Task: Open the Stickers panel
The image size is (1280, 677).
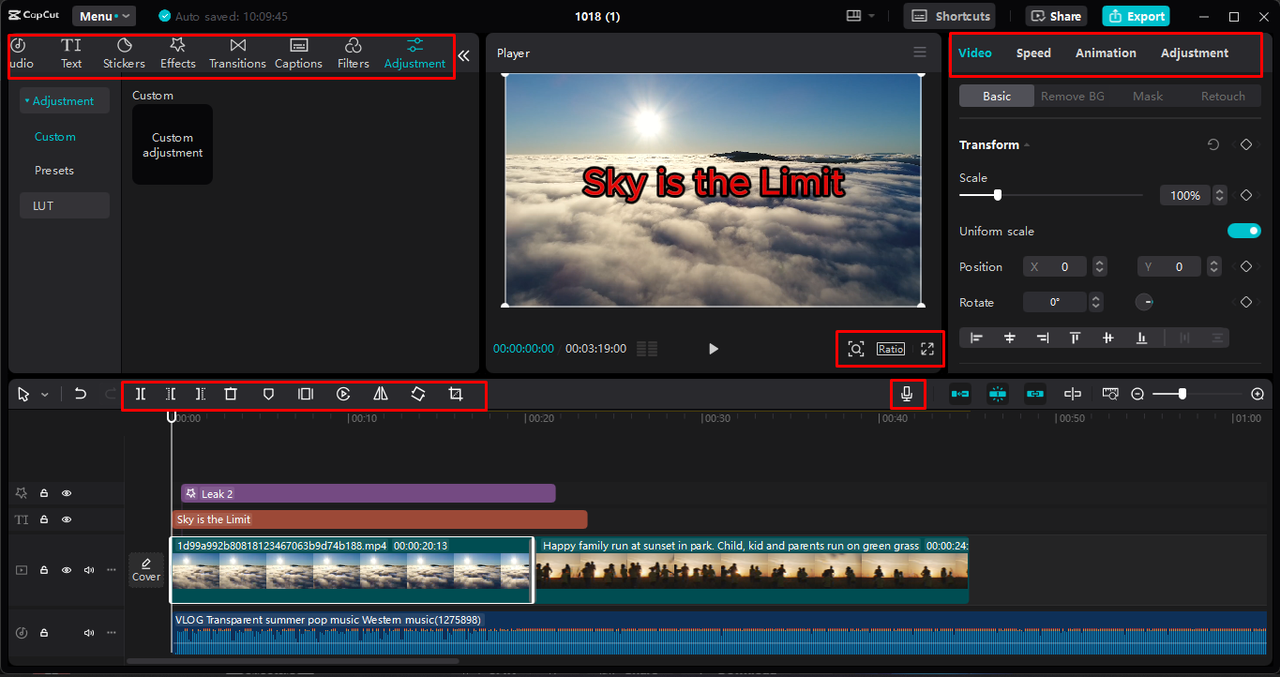Action: coord(124,53)
